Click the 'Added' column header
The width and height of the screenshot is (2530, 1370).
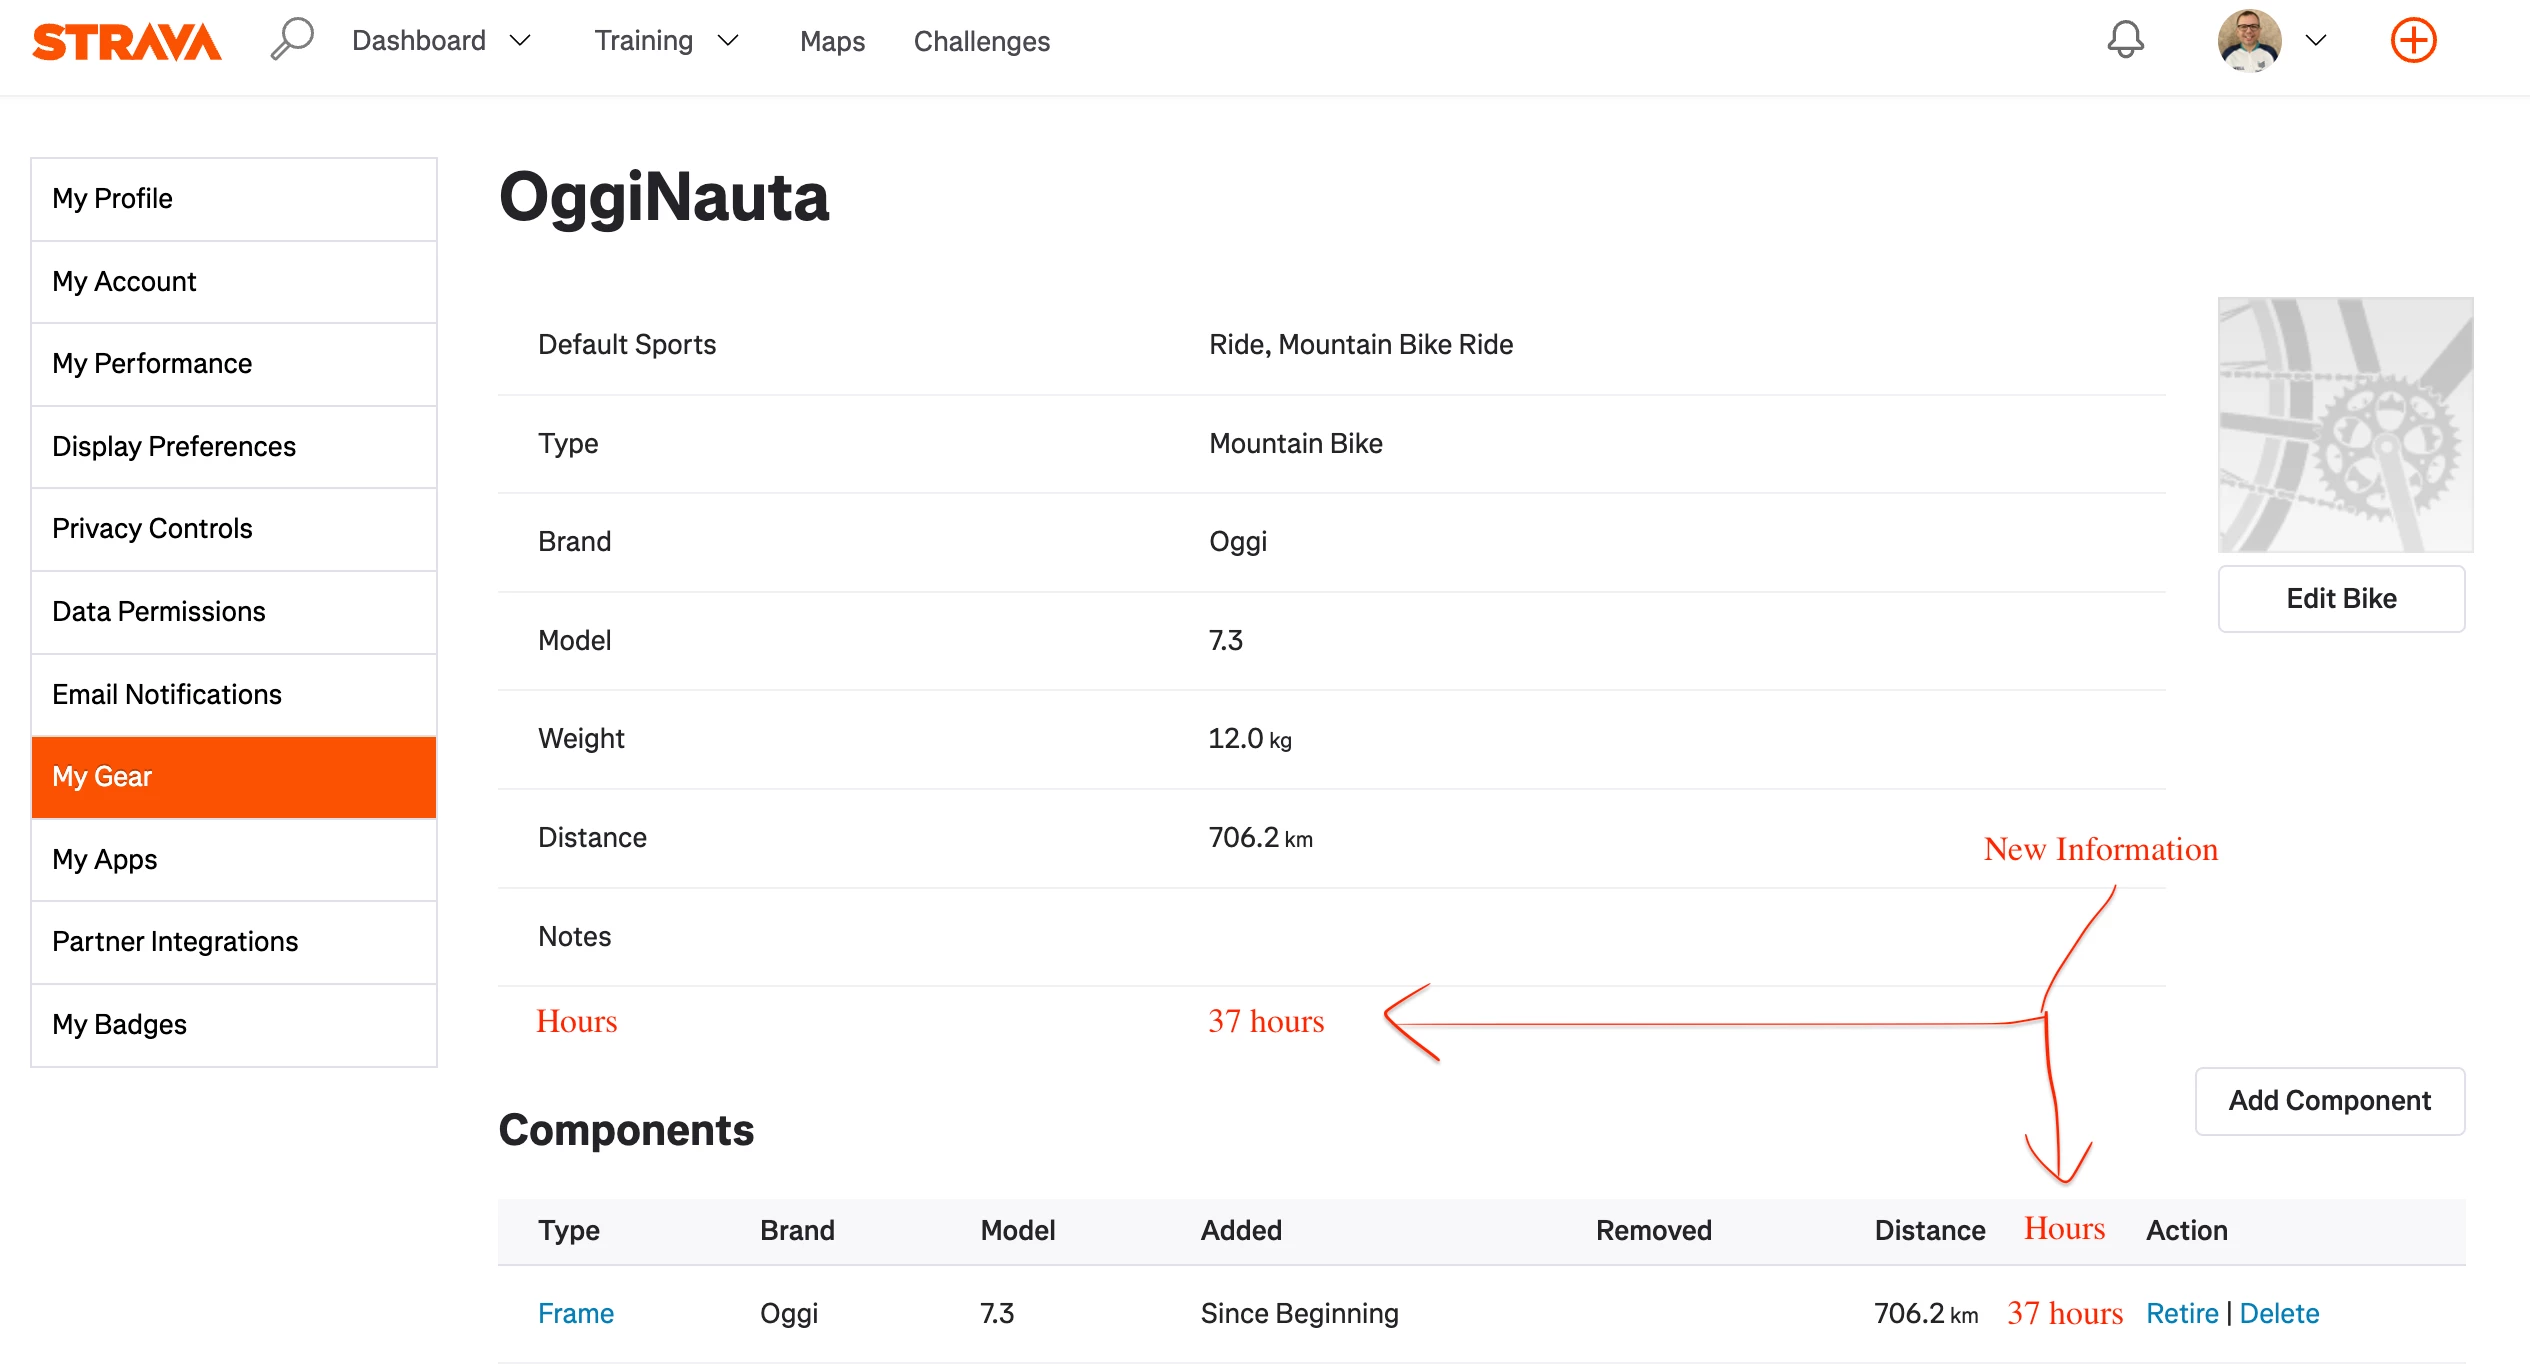point(1241,1231)
